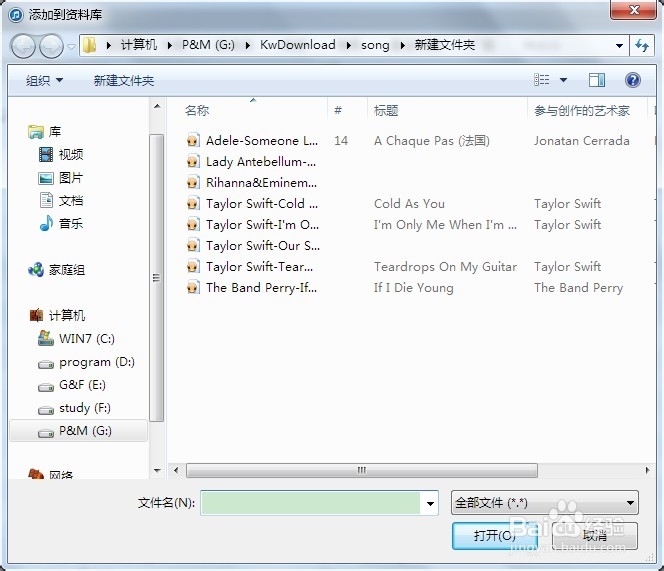This screenshot has height=571, width=664.
Task: Select the Taylor Swift-Tear... file
Action: pyautogui.click(x=250, y=267)
